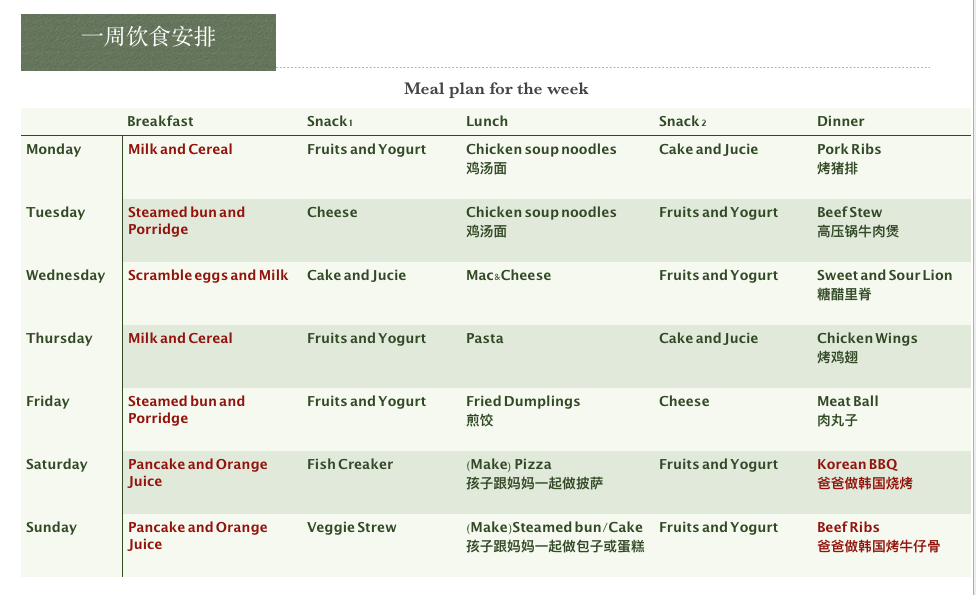Click the 'Sweet and Sour Lion' dinner cell
This screenshot has height=595, width=976.
(884, 284)
